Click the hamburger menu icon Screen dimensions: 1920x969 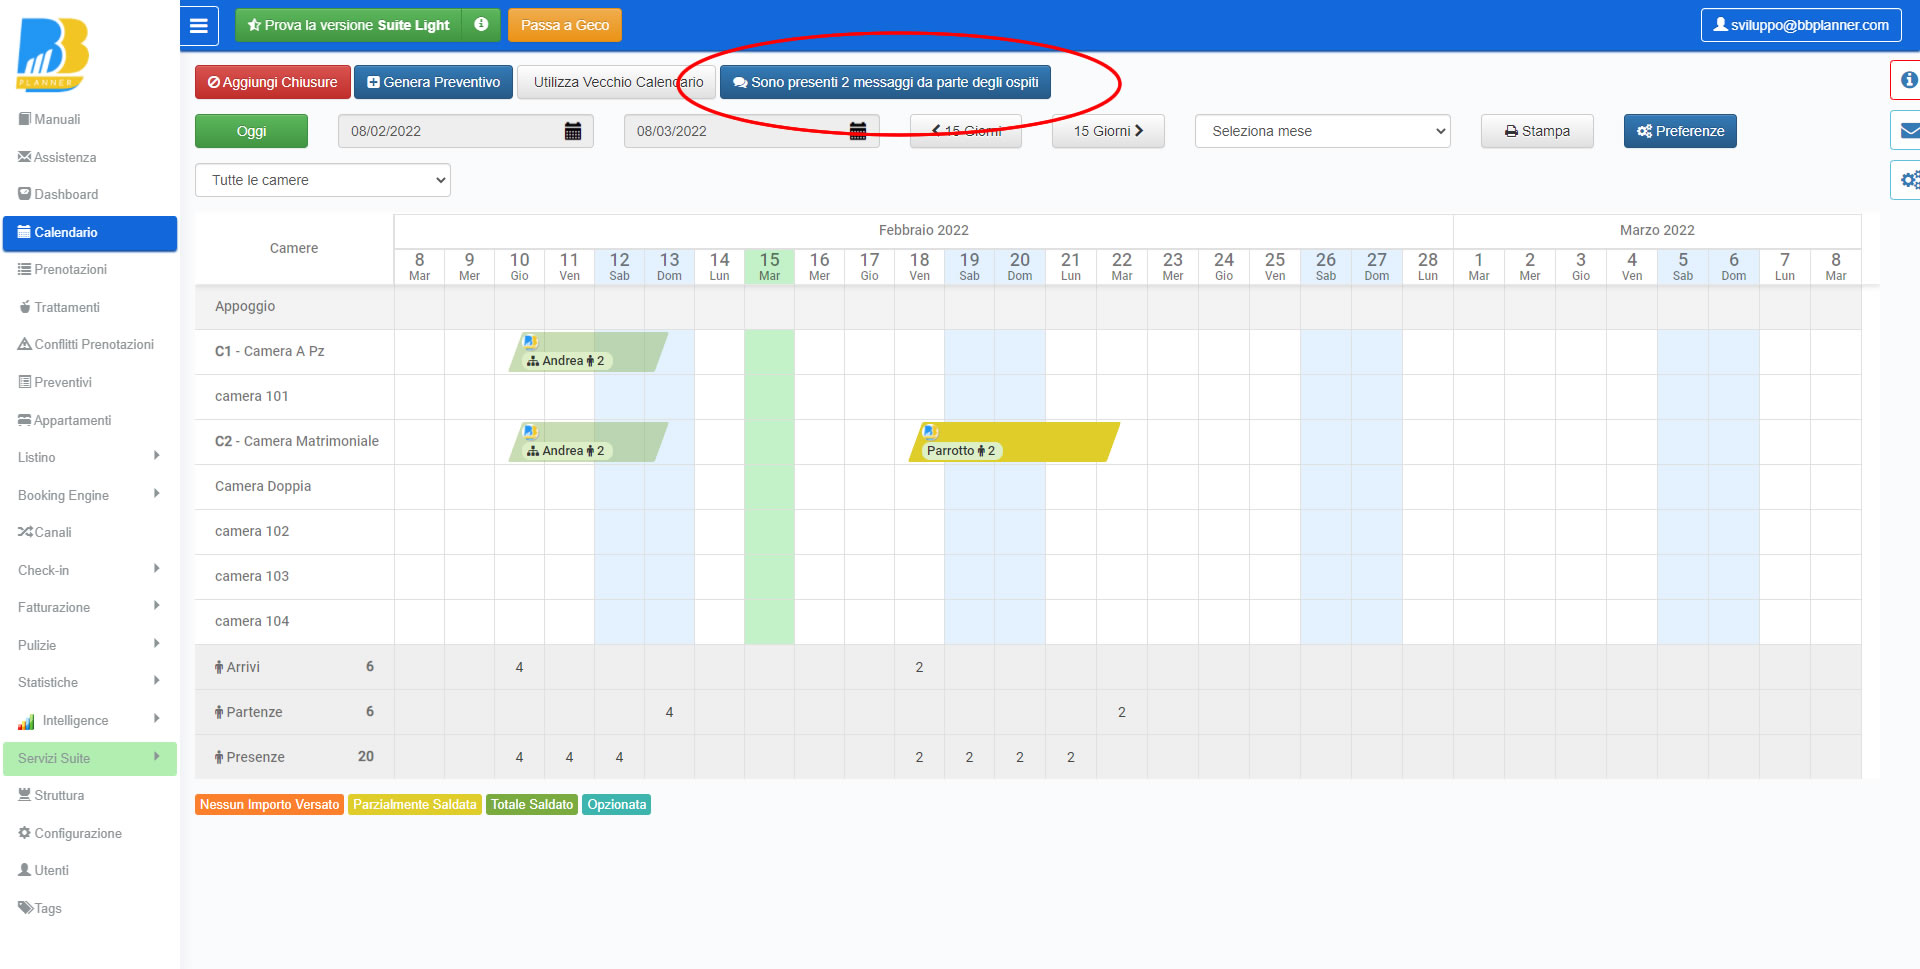[199, 26]
